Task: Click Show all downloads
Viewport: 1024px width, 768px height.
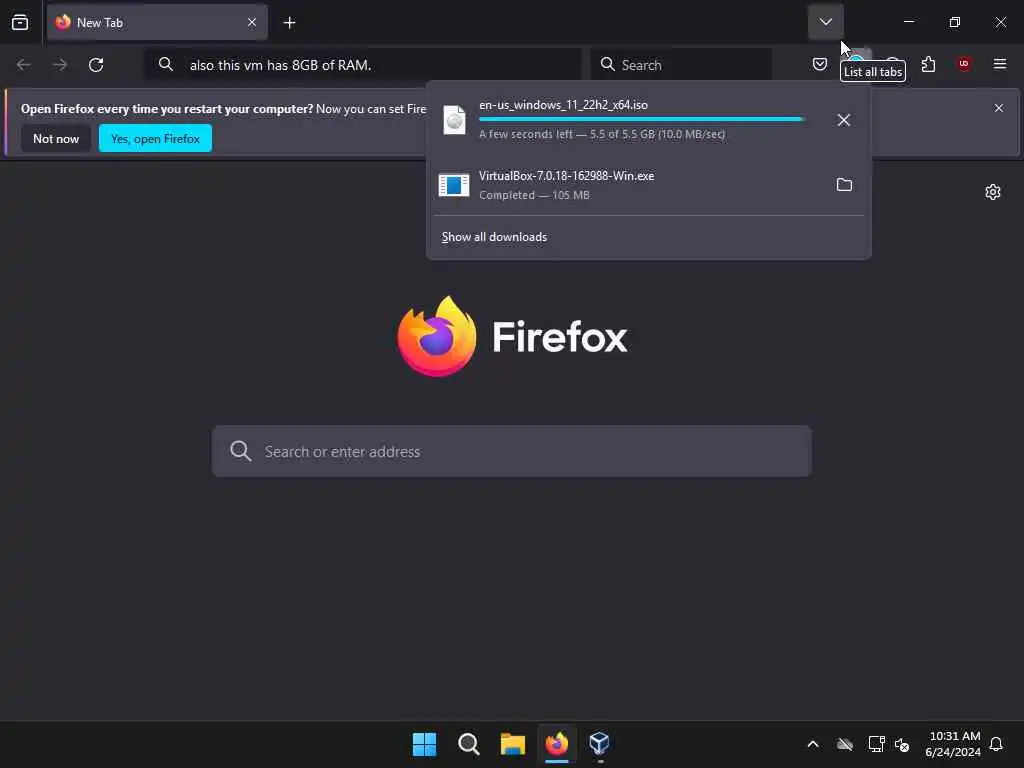Action: click(494, 237)
